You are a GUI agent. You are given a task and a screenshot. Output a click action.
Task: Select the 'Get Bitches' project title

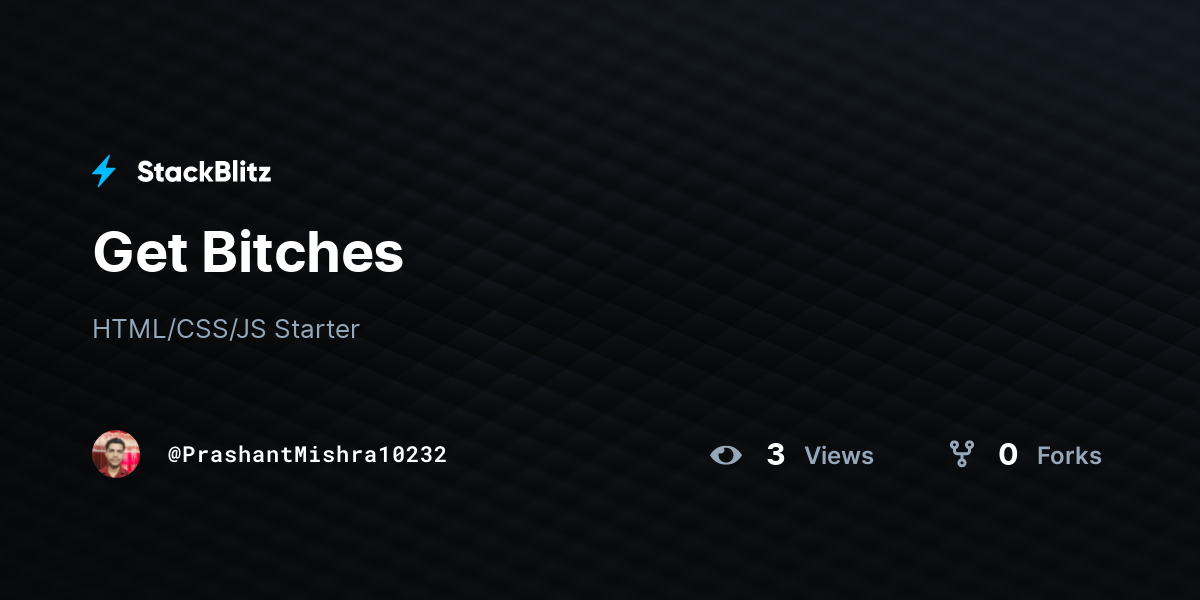tap(248, 252)
